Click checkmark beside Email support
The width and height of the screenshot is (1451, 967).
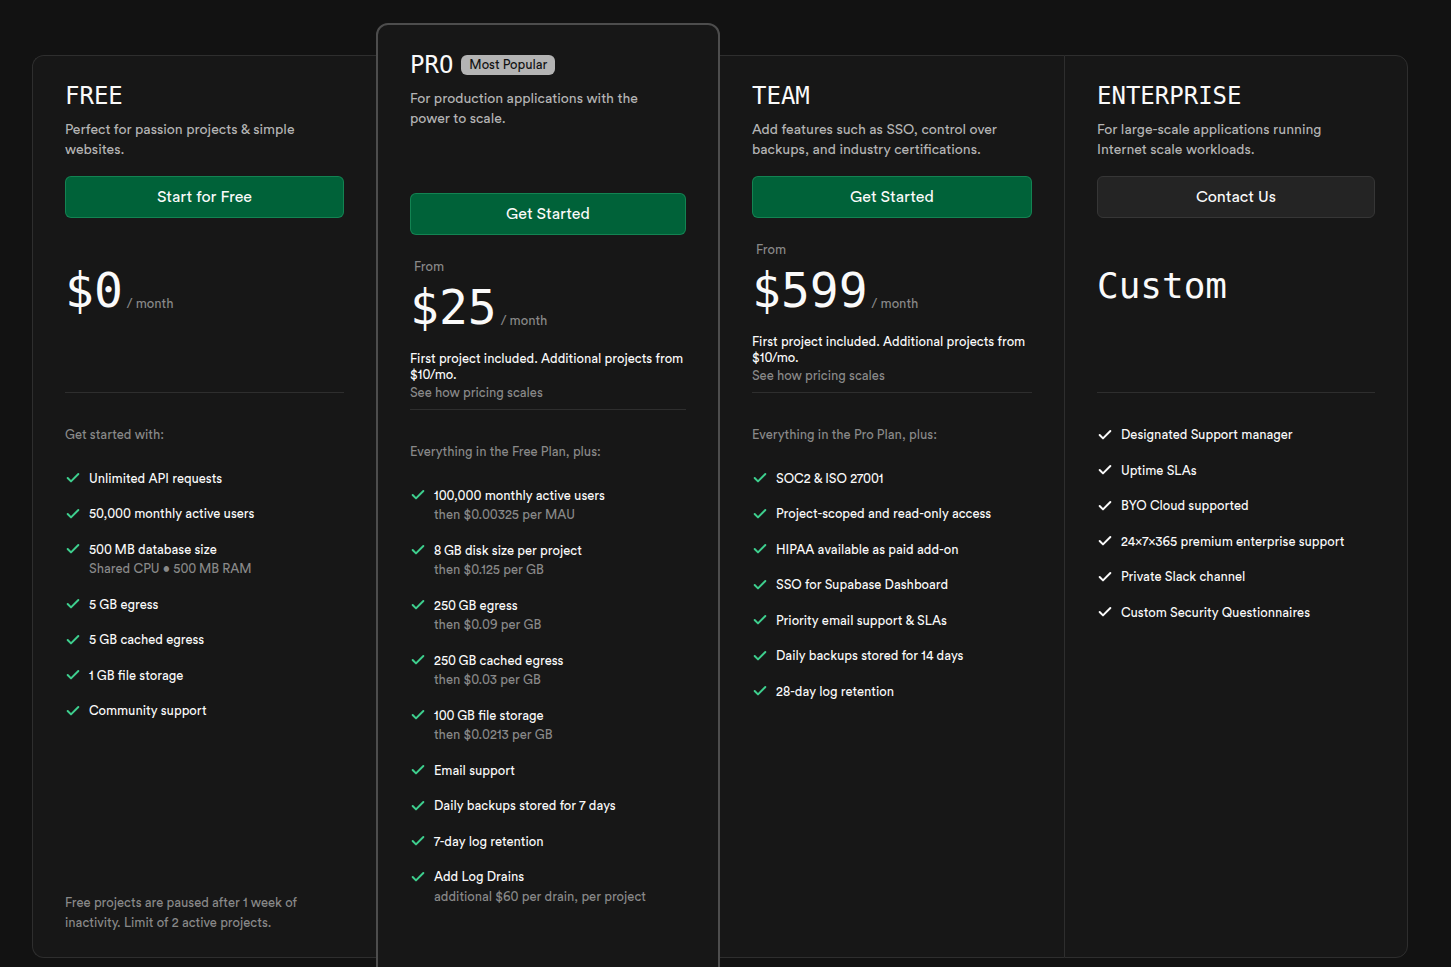click(x=418, y=770)
